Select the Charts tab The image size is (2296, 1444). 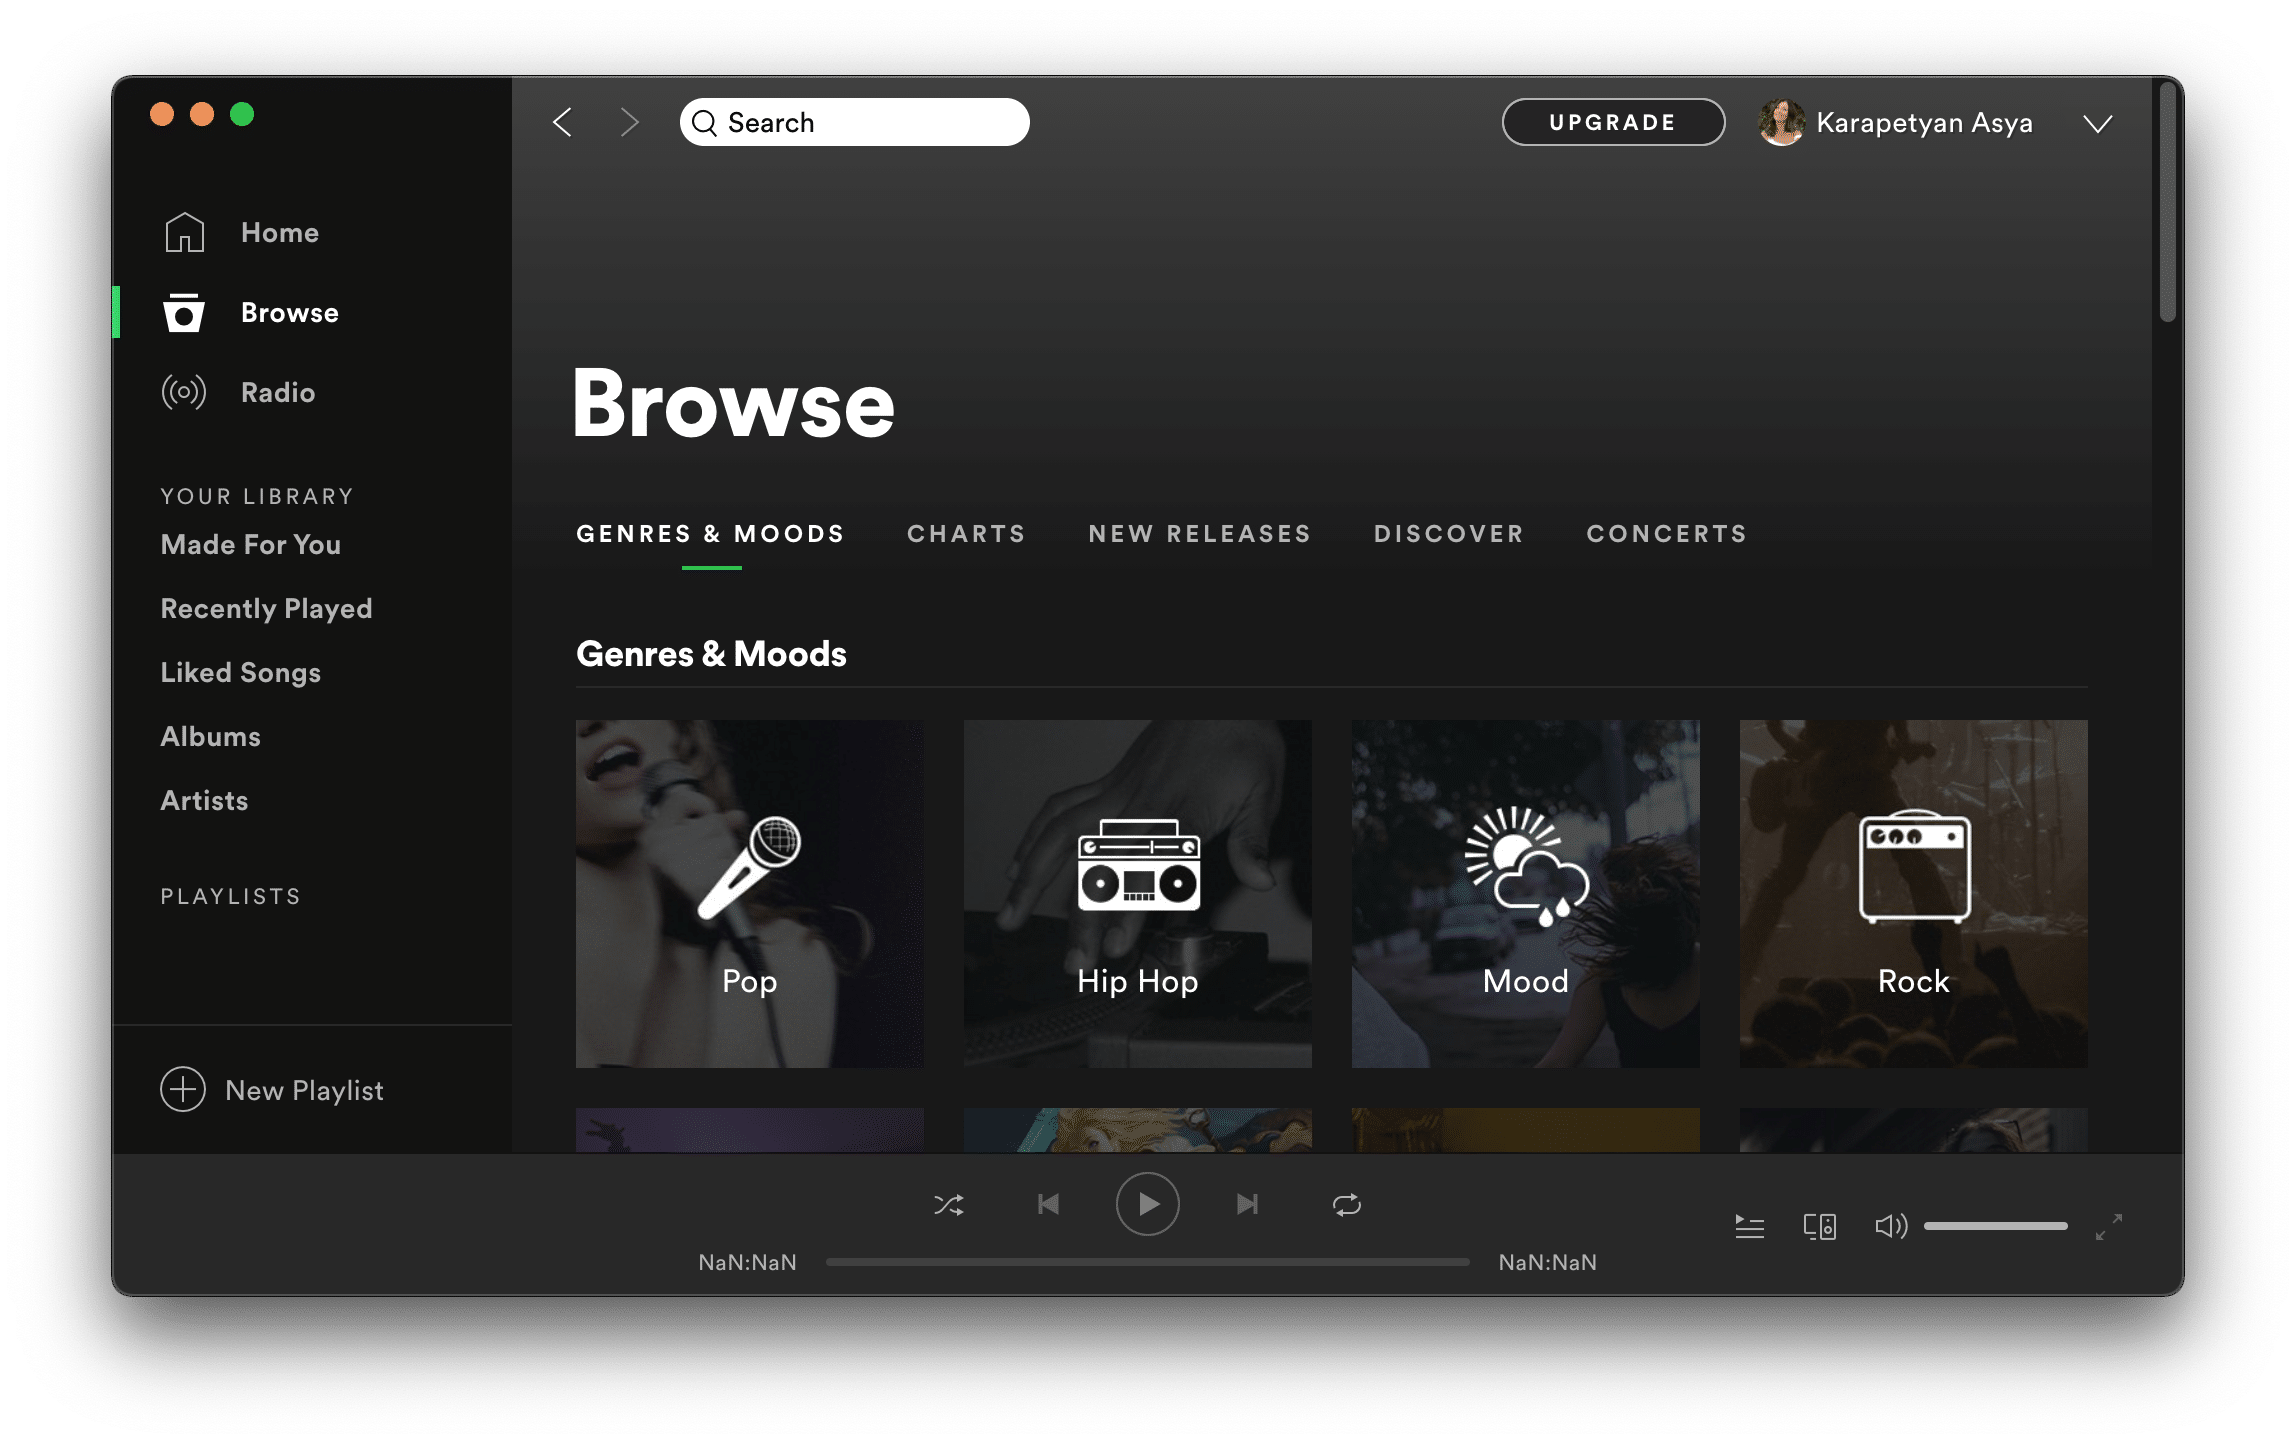pos(967,531)
